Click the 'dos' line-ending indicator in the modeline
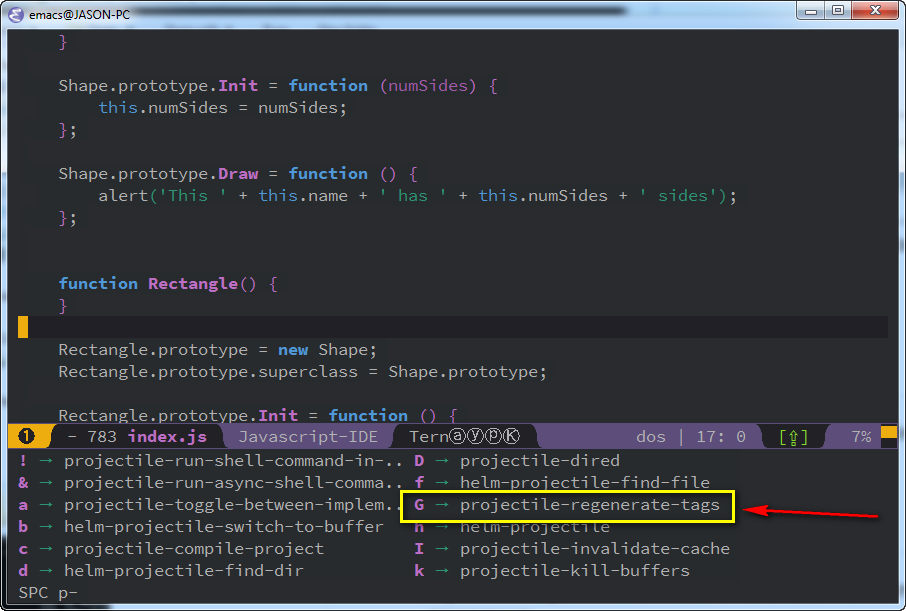The image size is (906, 611). point(651,436)
